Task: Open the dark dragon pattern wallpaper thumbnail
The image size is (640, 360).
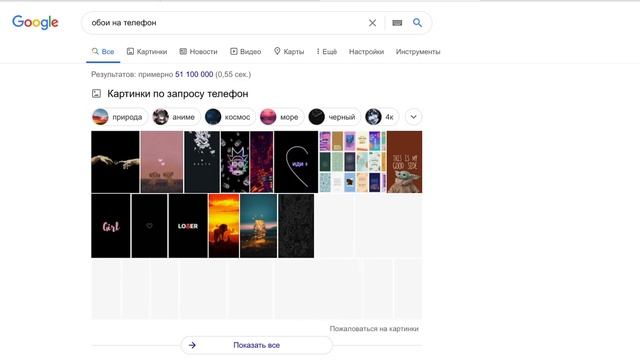Action: click(202, 162)
